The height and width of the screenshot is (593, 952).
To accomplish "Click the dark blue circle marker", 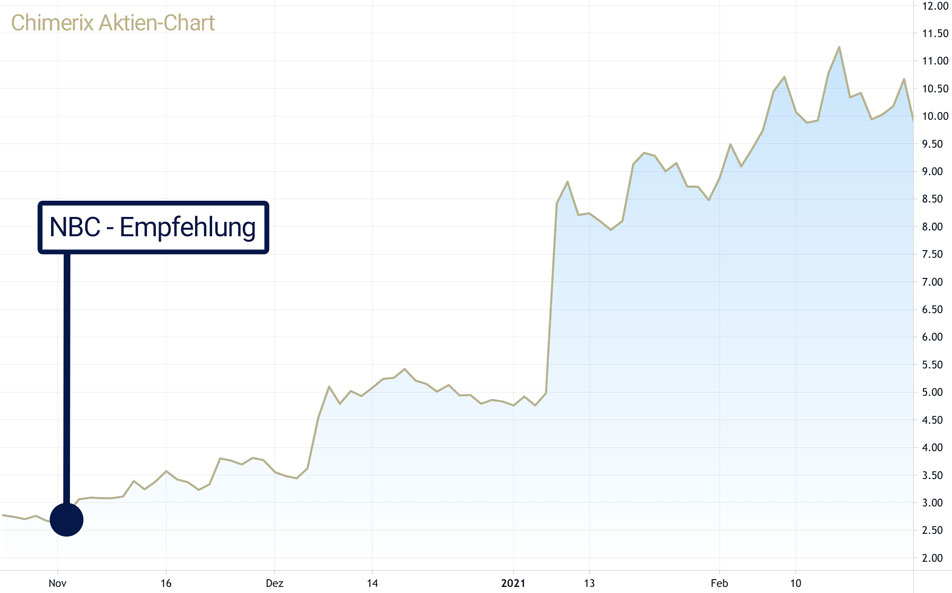I will click(x=66, y=519).
